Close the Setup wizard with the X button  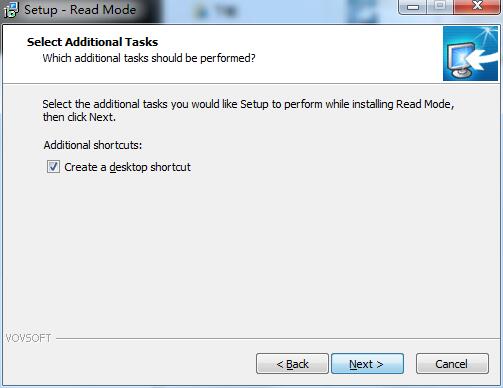pyautogui.click(x=477, y=7)
